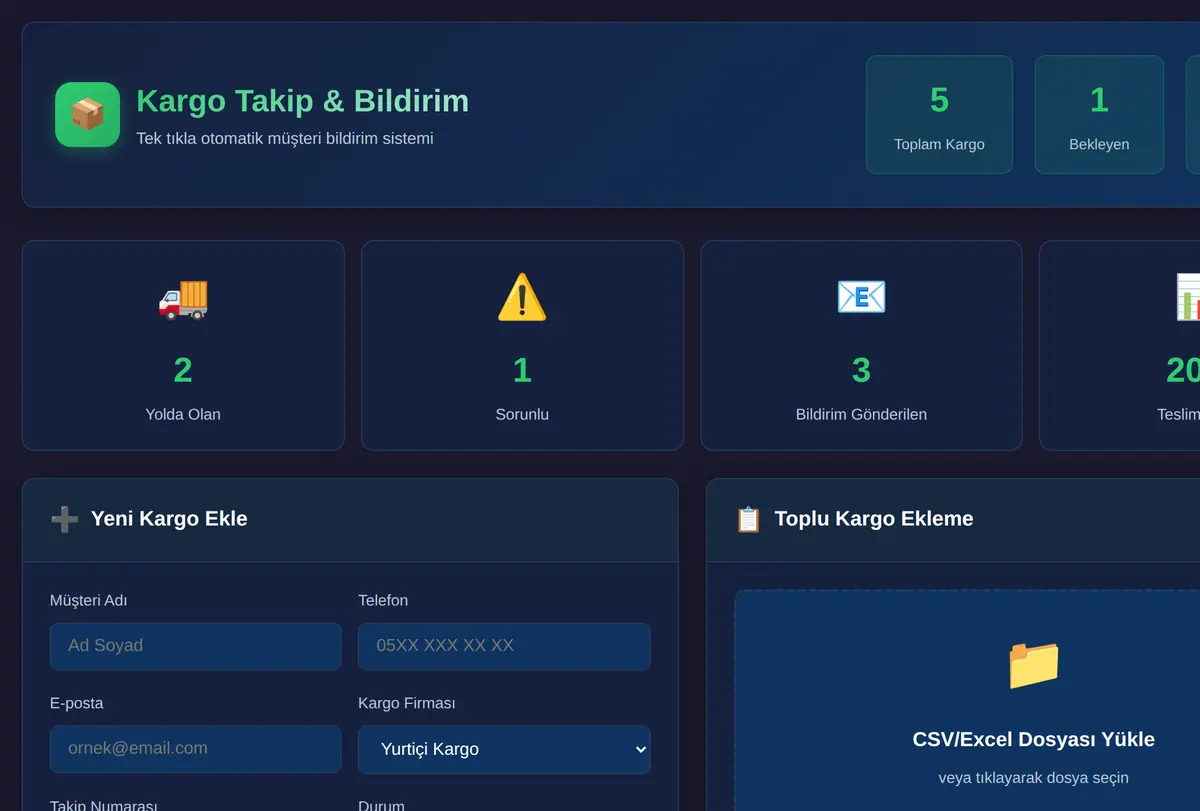Select the Sorunlu card

tap(522, 345)
